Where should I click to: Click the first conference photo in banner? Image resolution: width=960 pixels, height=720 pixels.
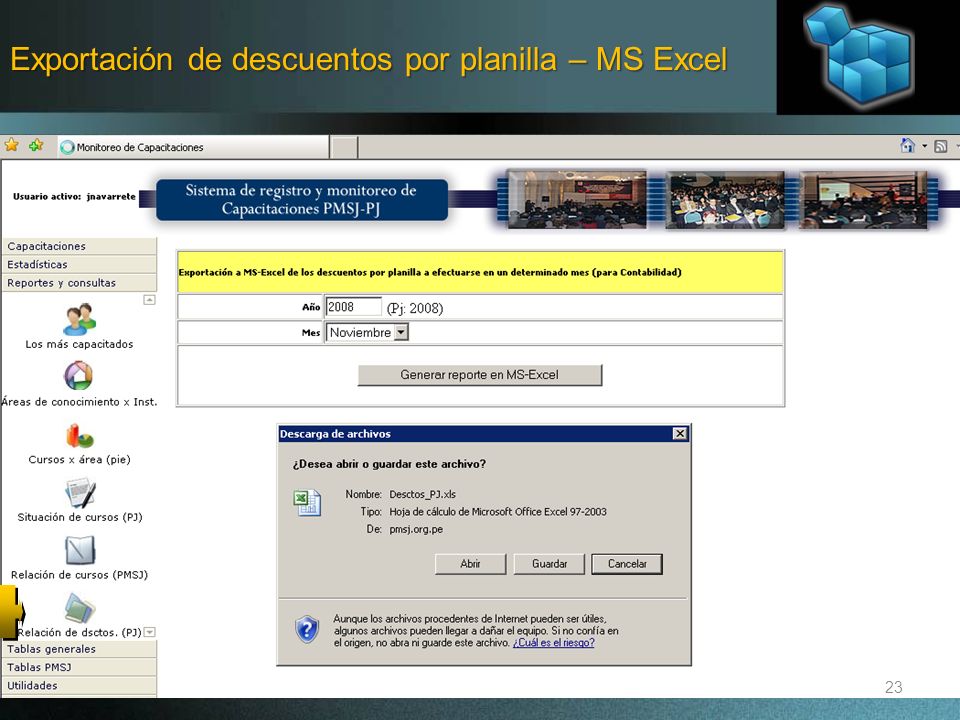576,200
